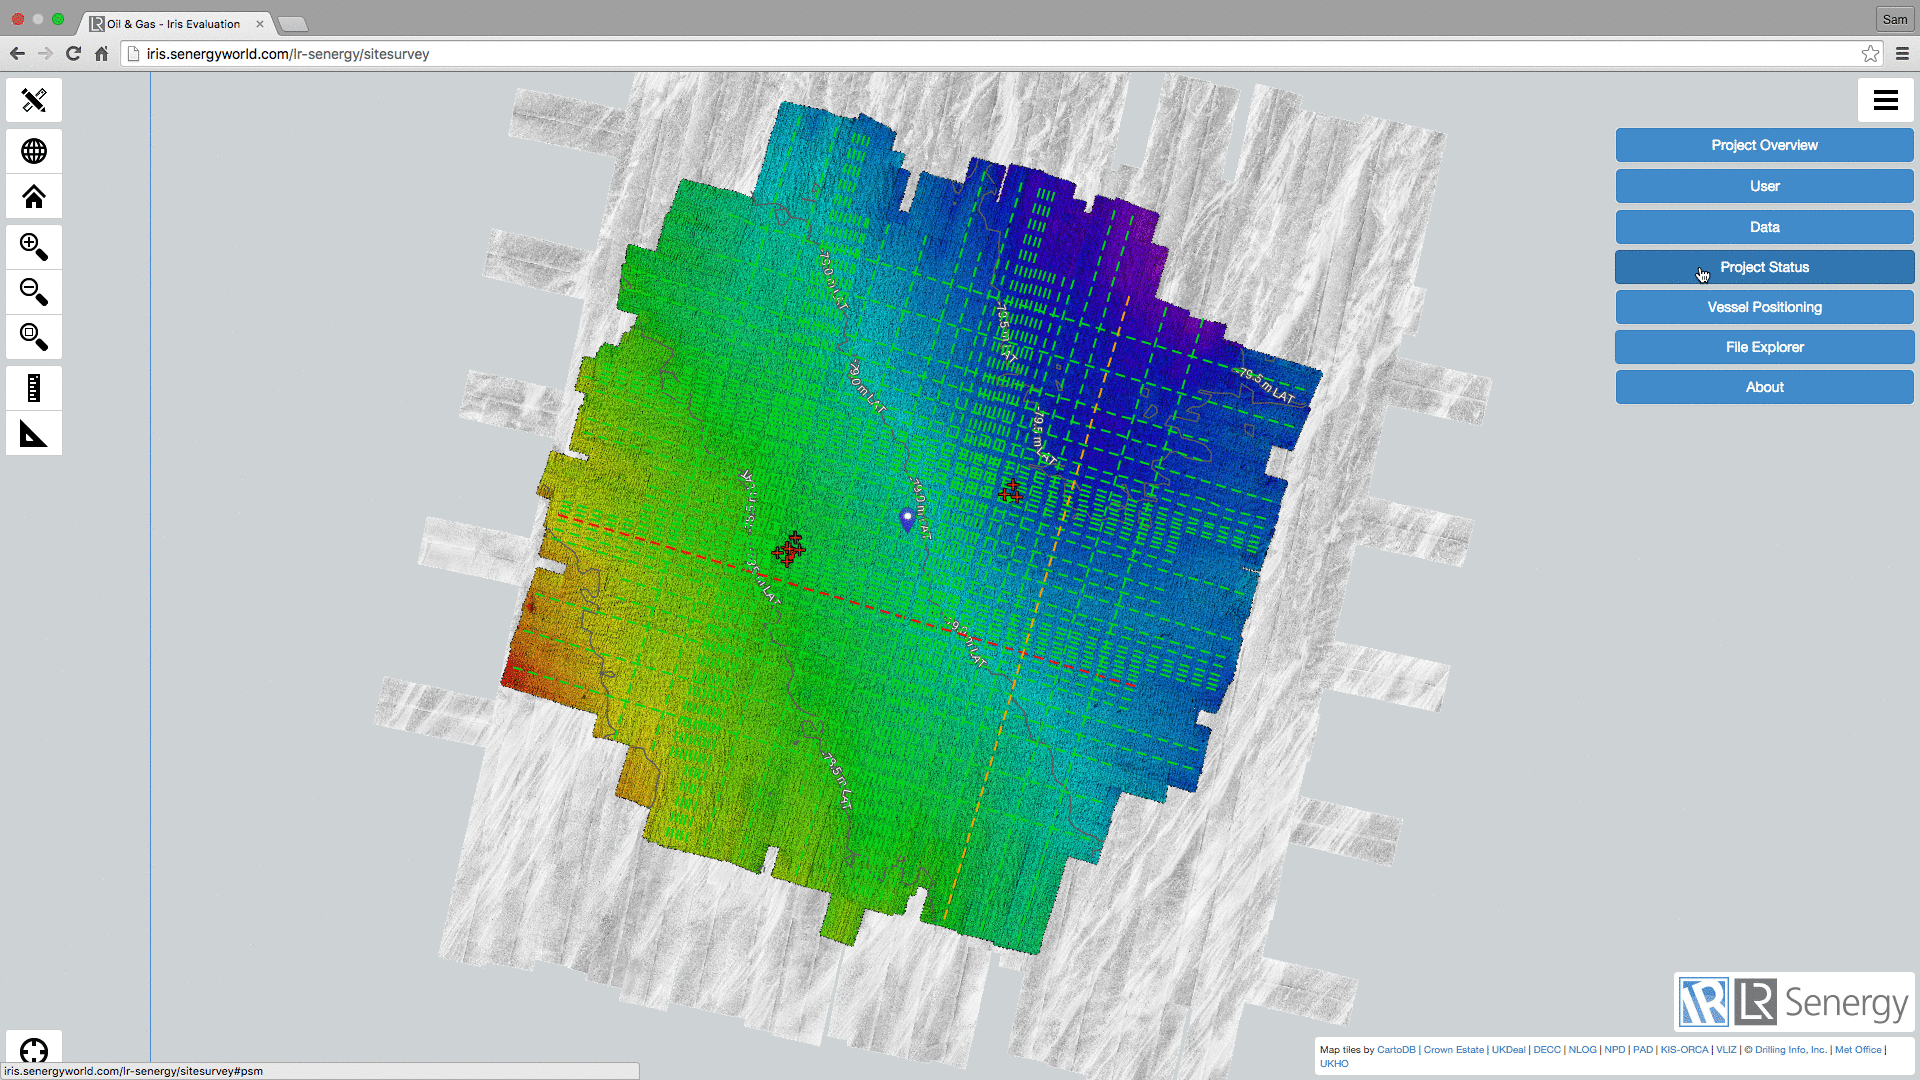Open the KIS-ORCA attribution link
This screenshot has height=1080, width=1920.
1684,1050
